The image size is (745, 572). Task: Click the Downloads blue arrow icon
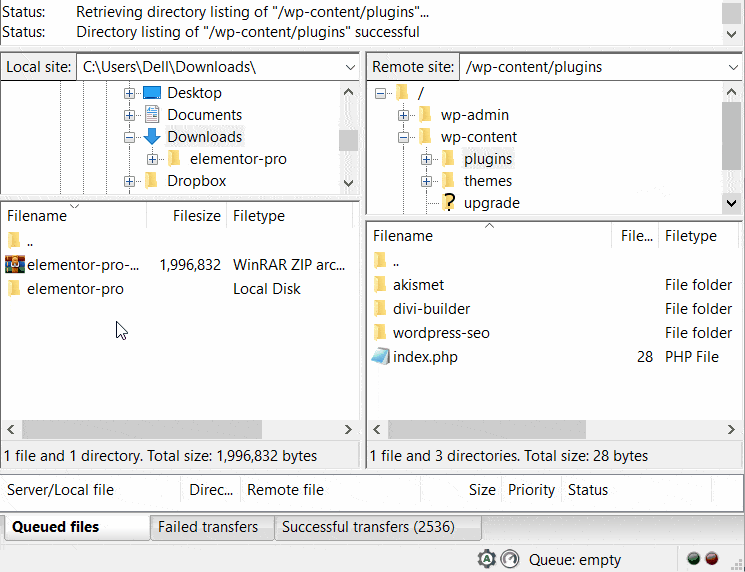point(152,137)
